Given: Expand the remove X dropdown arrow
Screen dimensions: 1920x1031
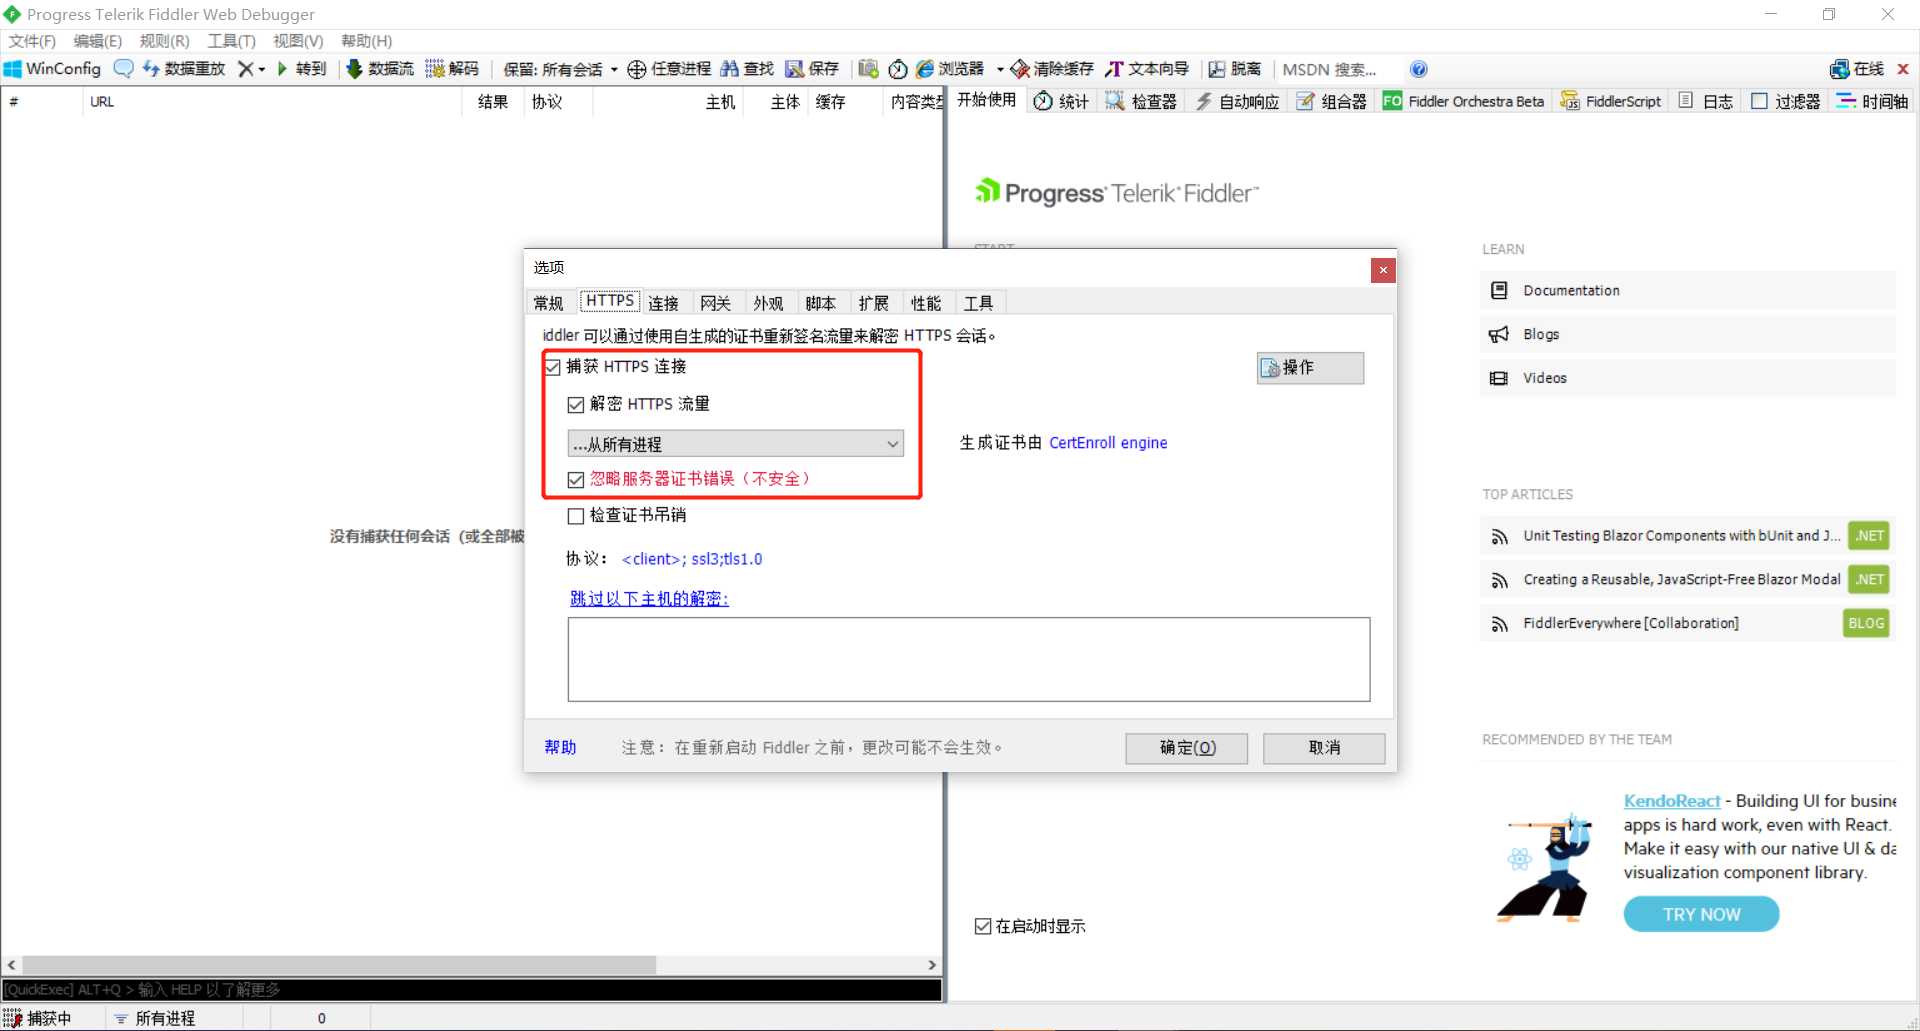Looking at the screenshot, I should [262, 69].
